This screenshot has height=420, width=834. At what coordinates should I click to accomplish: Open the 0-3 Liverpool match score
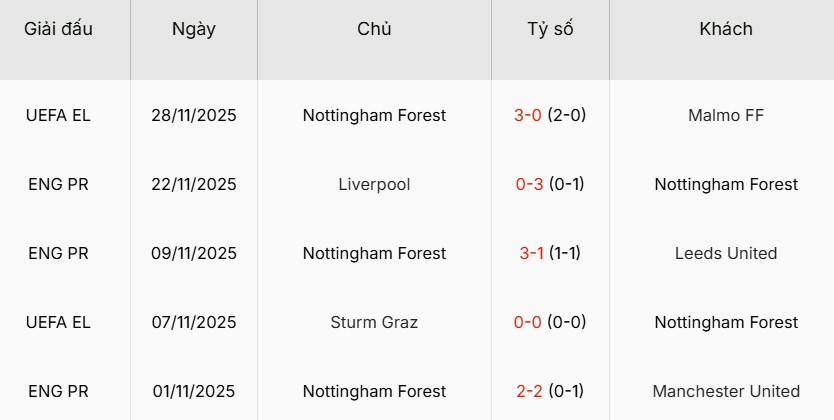tap(528, 184)
